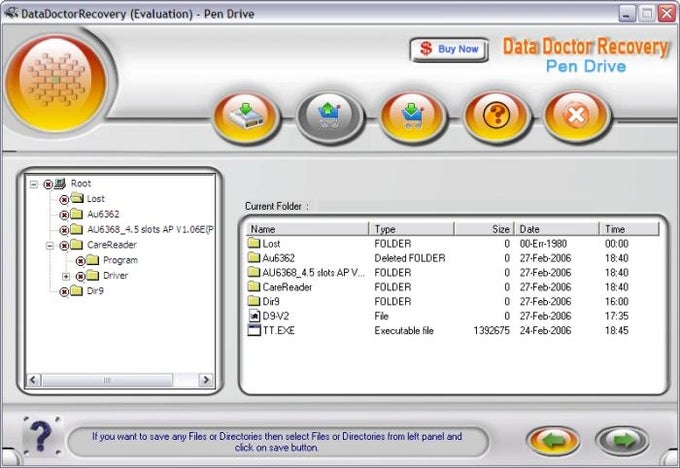Click the Au6362 folder icon in file list
The height and width of the screenshot is (468, 680).
tap(254, 257)
